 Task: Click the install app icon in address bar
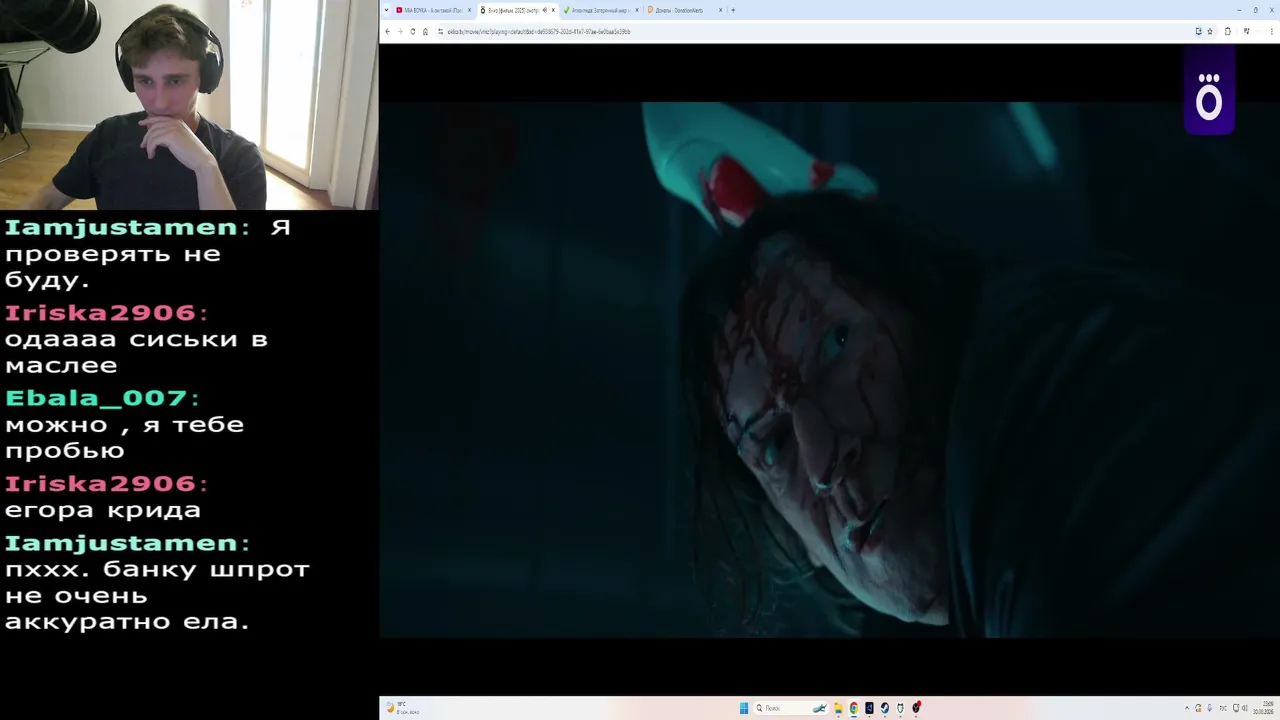pos(1198,31)
